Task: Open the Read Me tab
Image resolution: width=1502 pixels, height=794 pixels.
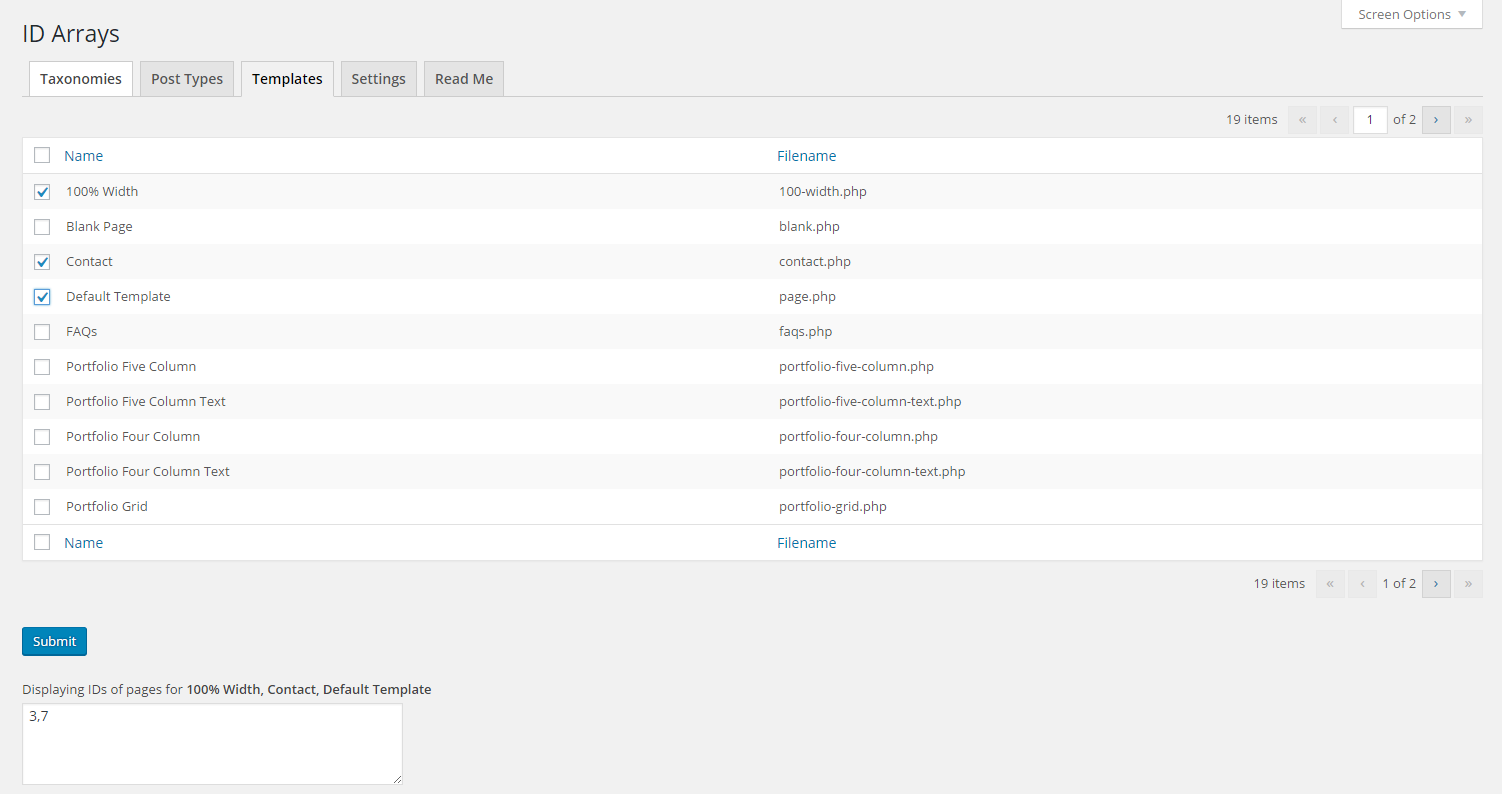Action: [x=464, y=79]
